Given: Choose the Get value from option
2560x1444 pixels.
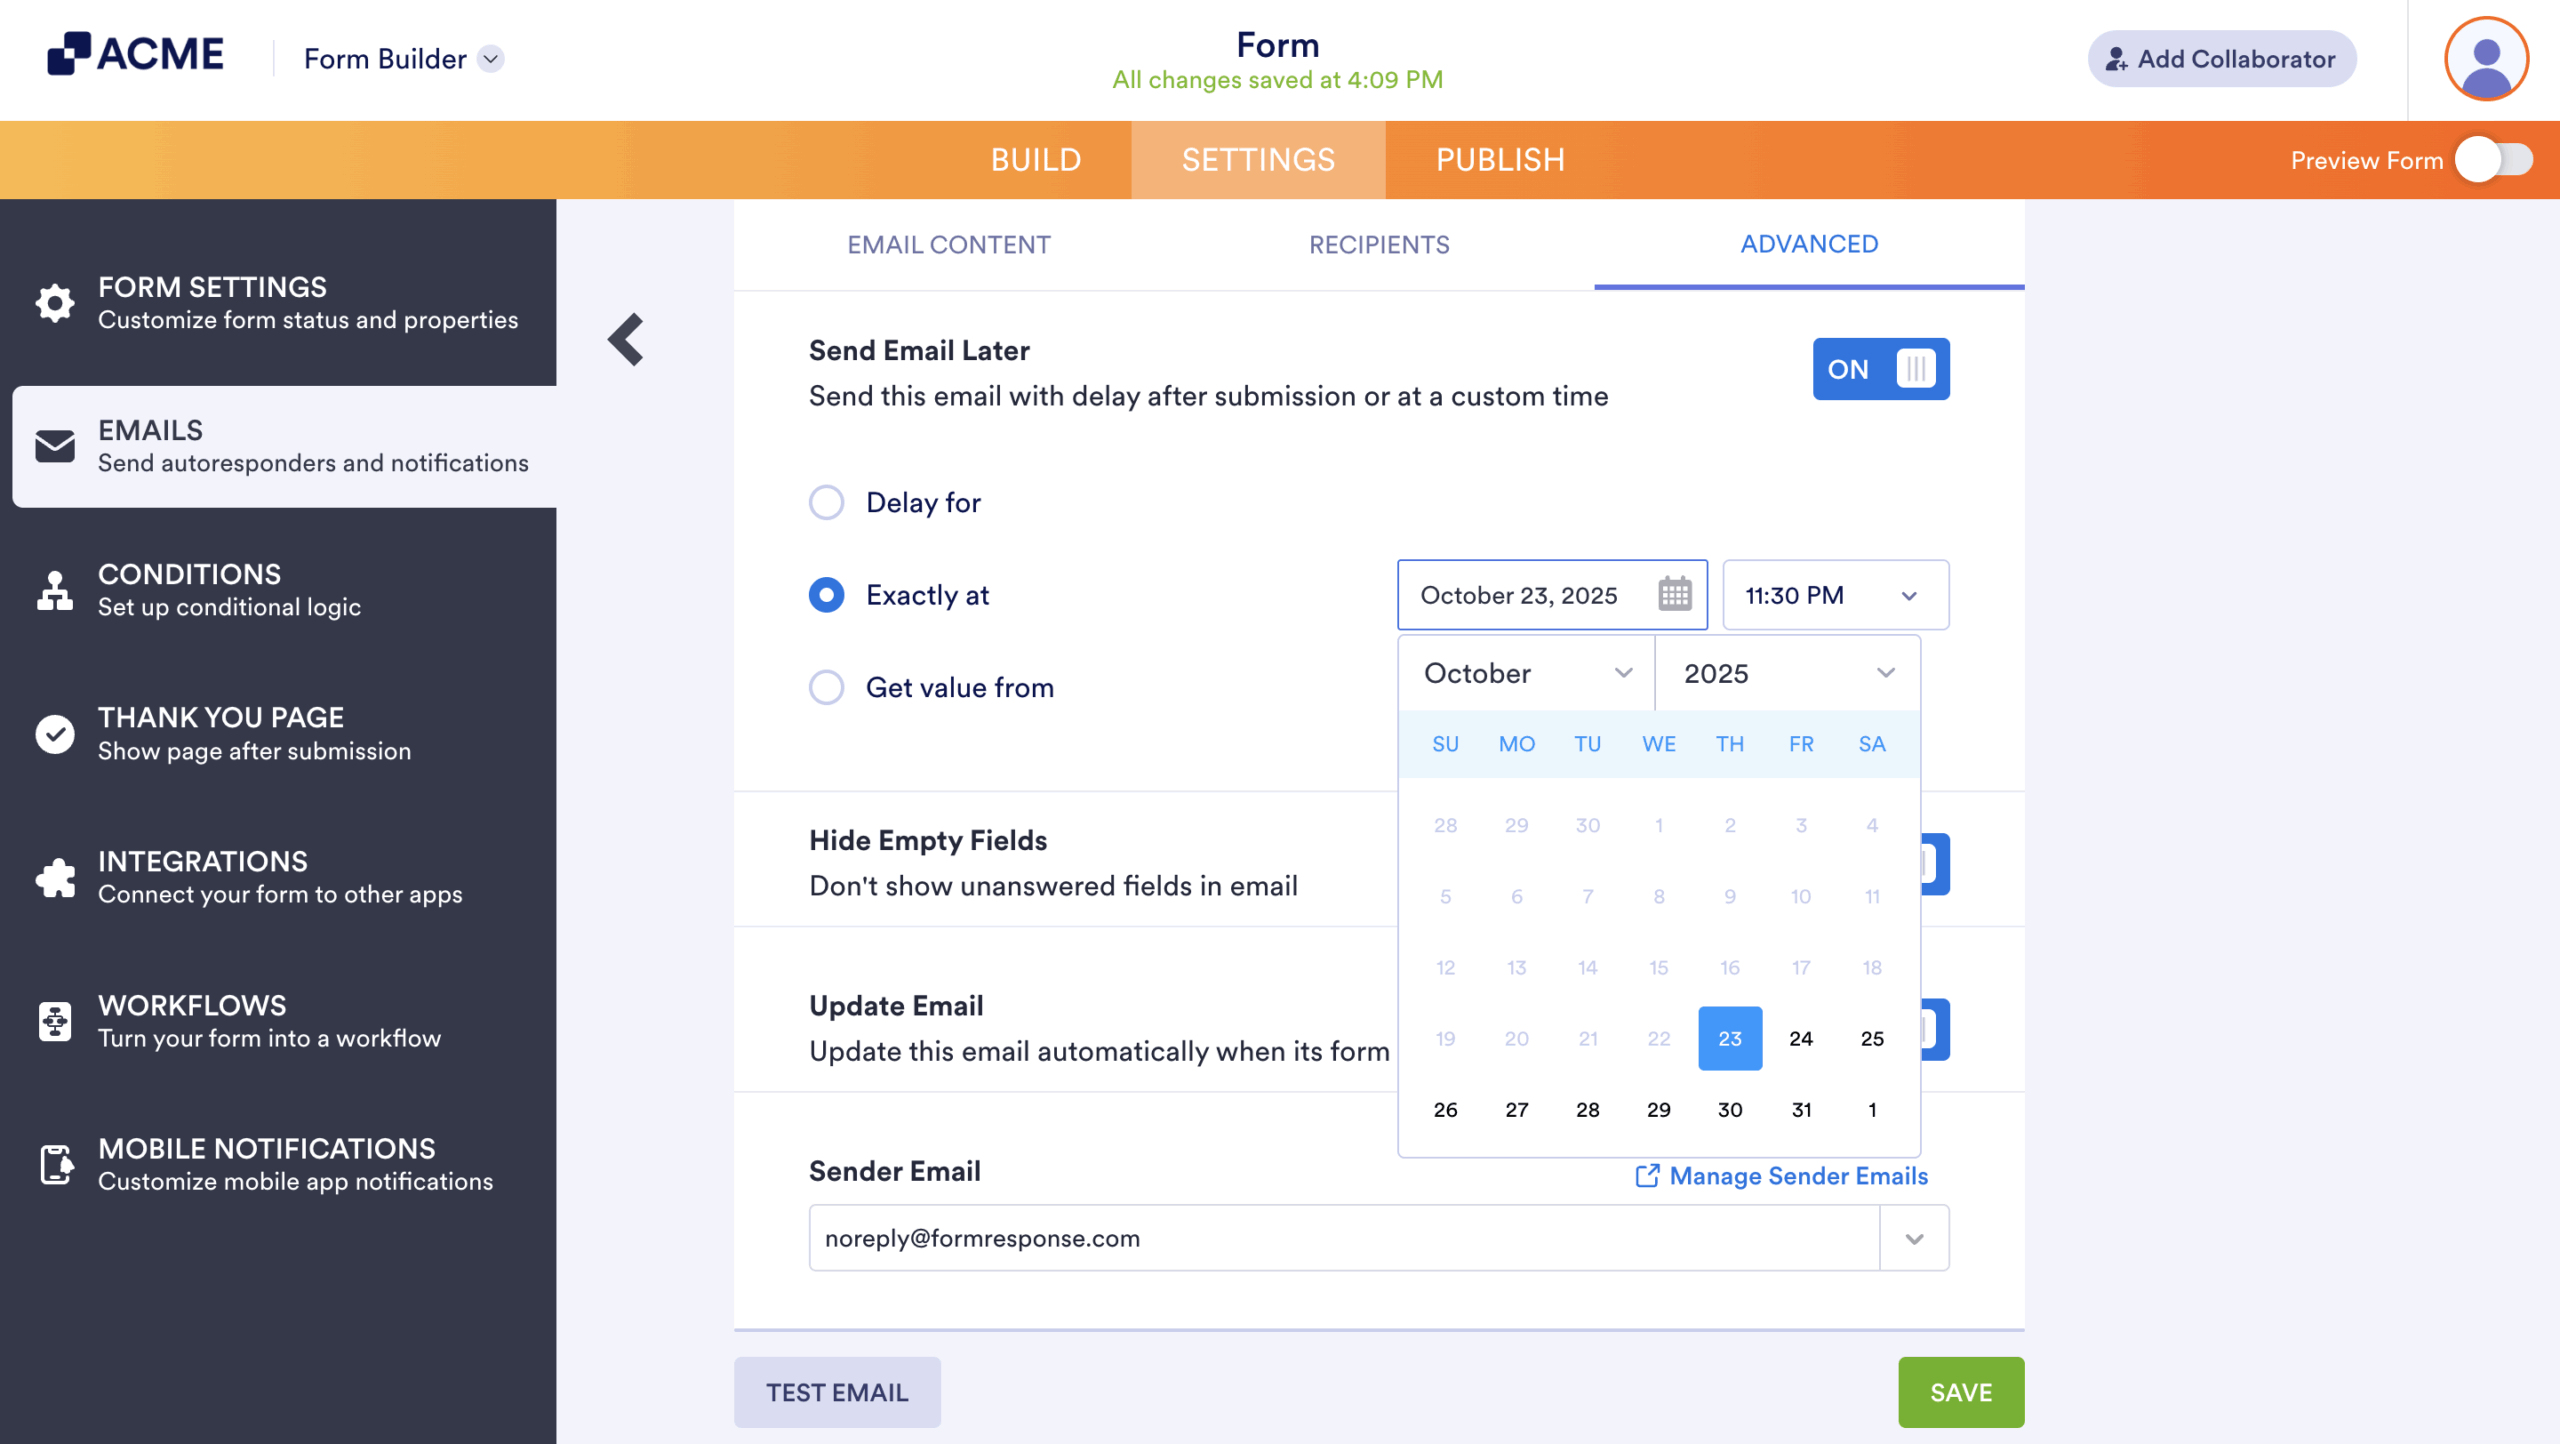Looking at the screenshot, I should tap(826, 687).
